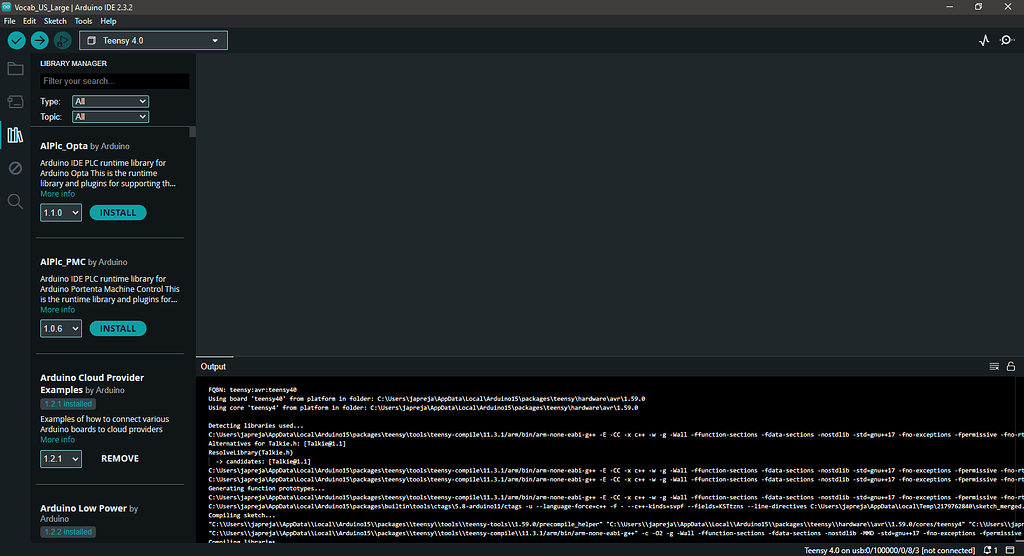
Task: Open AlPlc_PMC version 1.0.6 dropdown
Action: pos(61,329)
